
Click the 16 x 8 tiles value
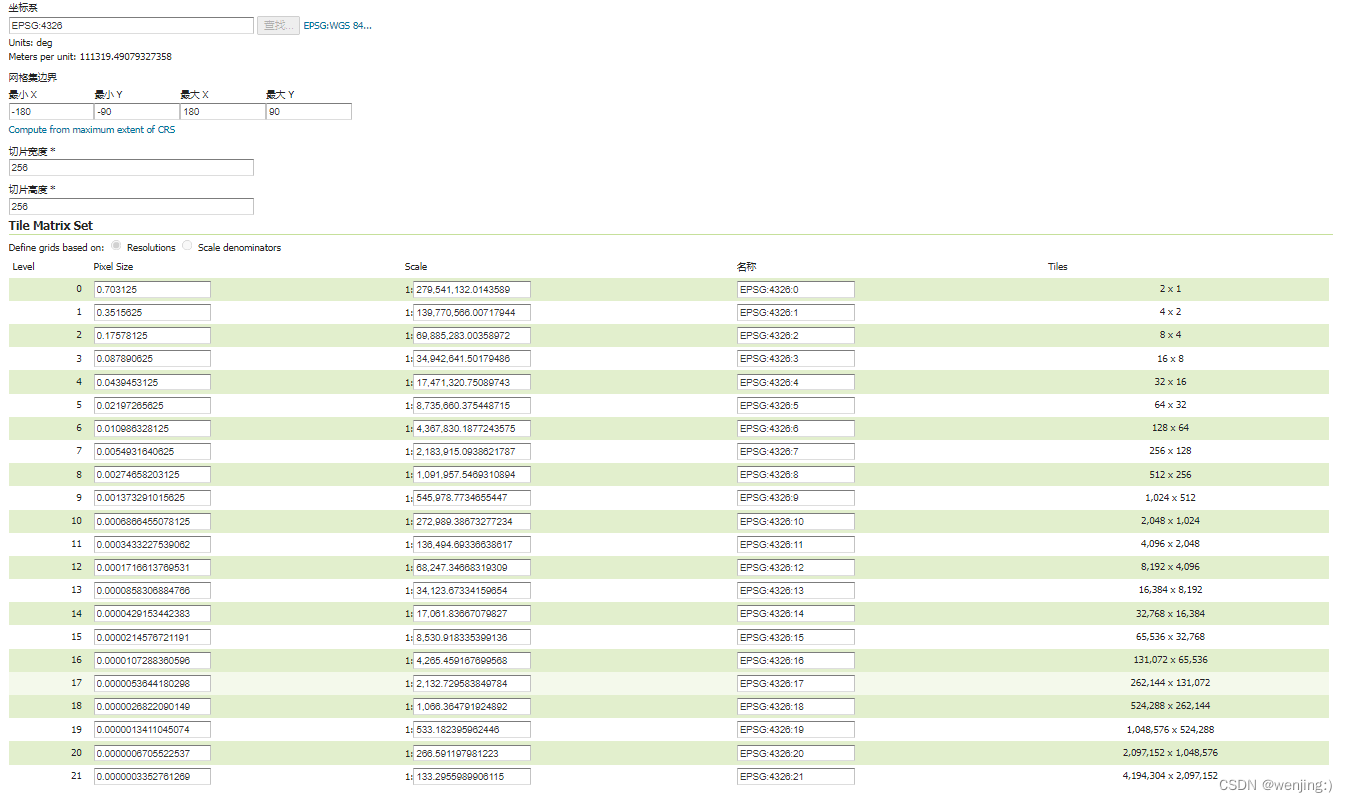coord(1170,358)
